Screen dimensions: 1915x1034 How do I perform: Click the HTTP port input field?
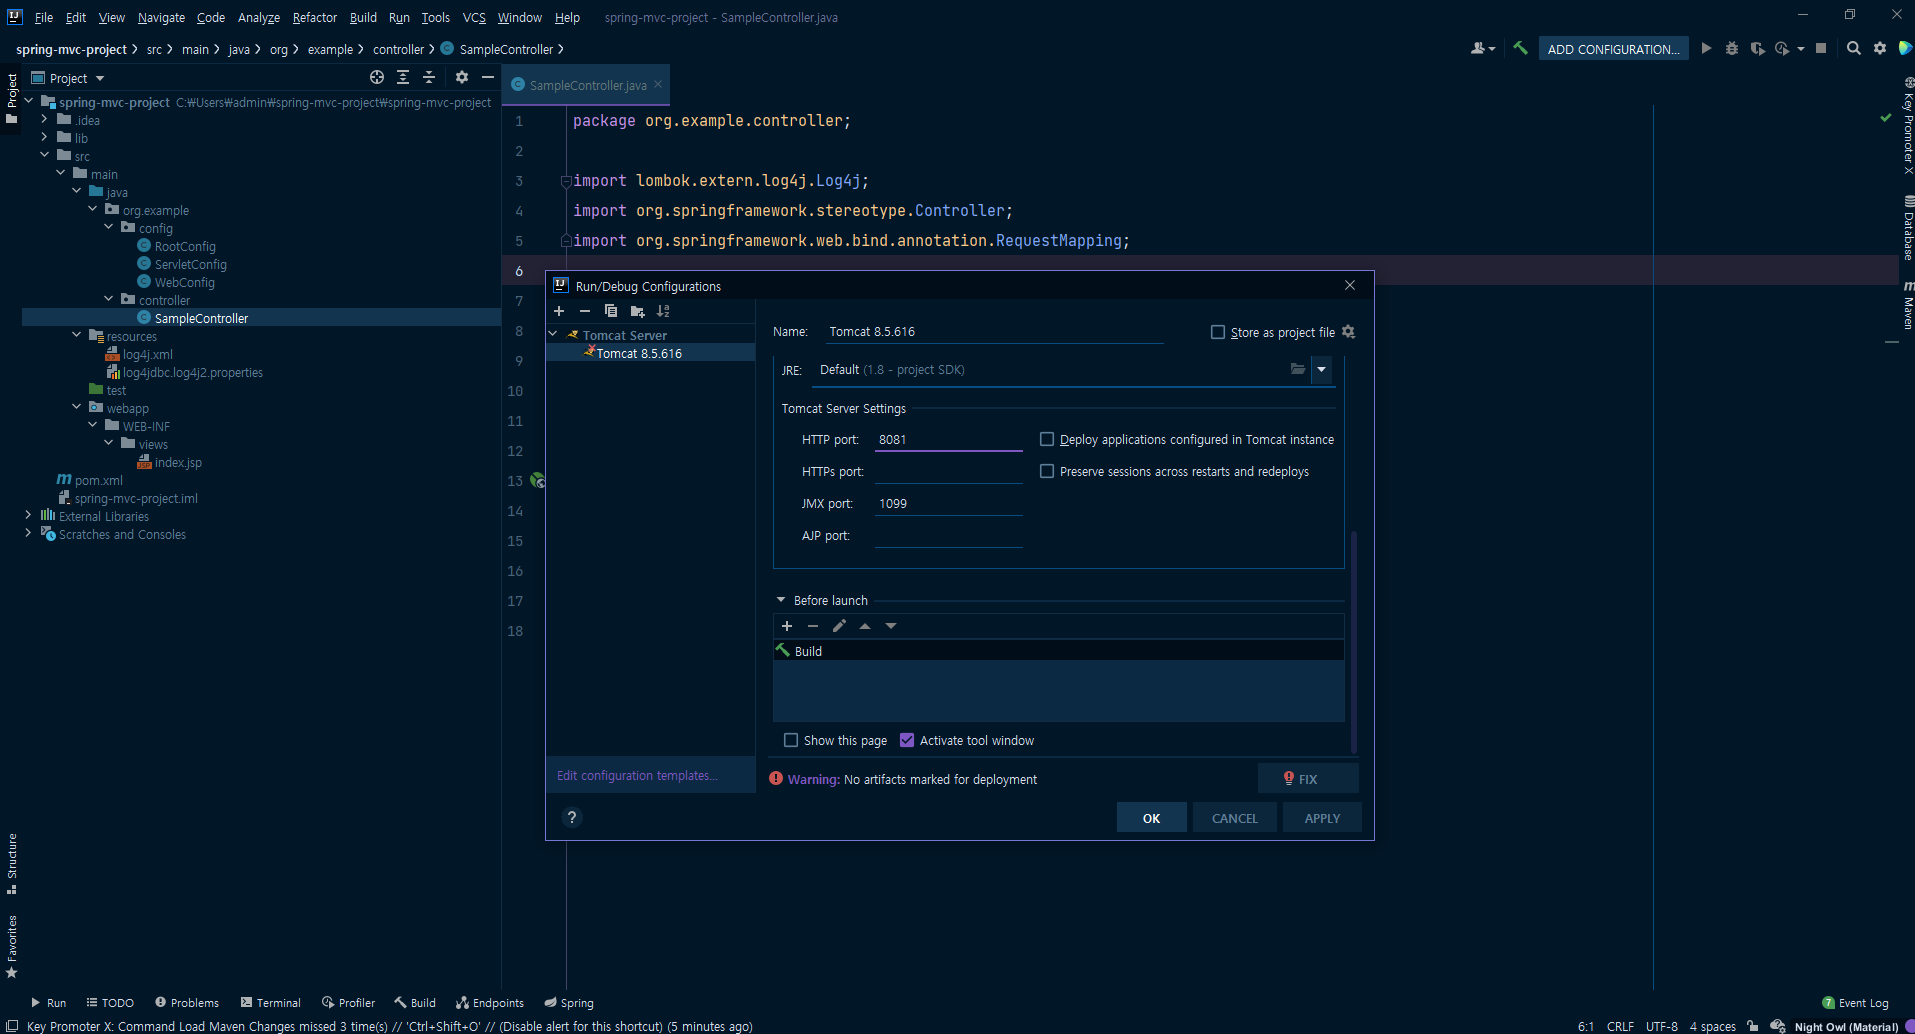[948, 439]
